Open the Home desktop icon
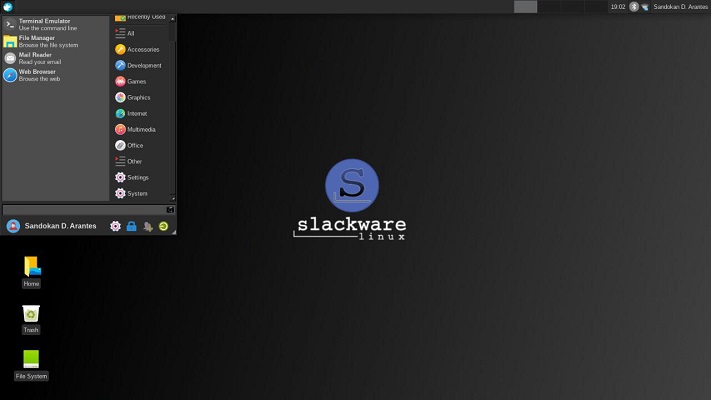 point(31,272)
